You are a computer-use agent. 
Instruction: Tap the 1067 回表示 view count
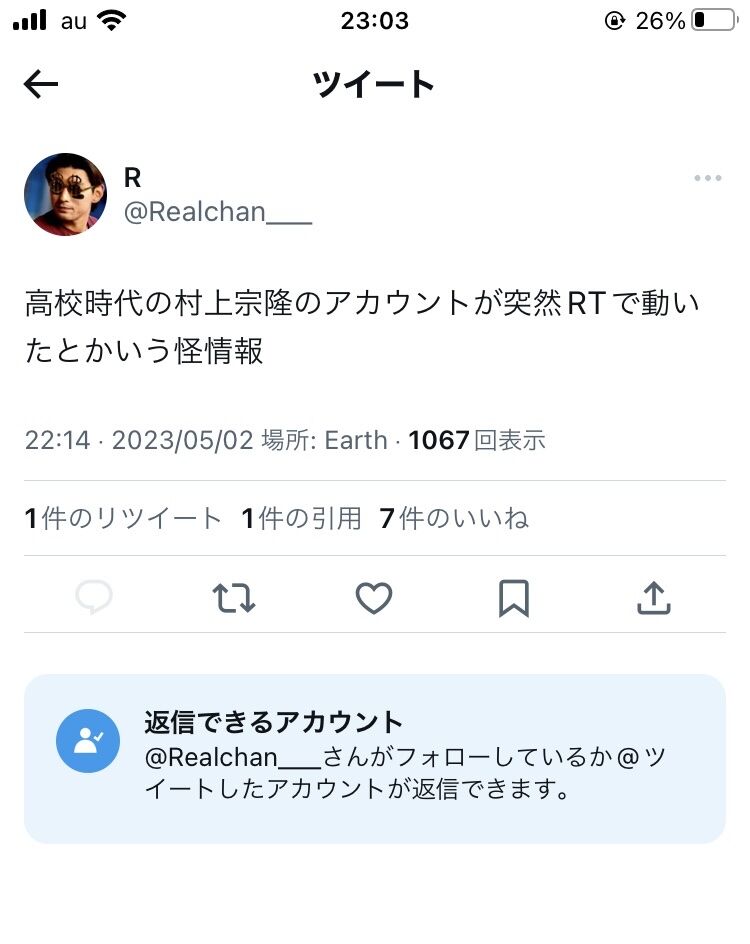pos(477,440)
